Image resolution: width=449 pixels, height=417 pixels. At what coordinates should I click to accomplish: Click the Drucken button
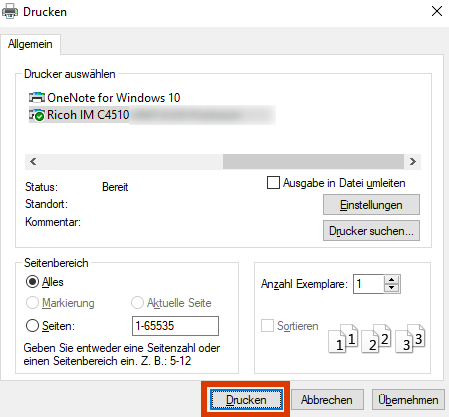click(246, 400)
